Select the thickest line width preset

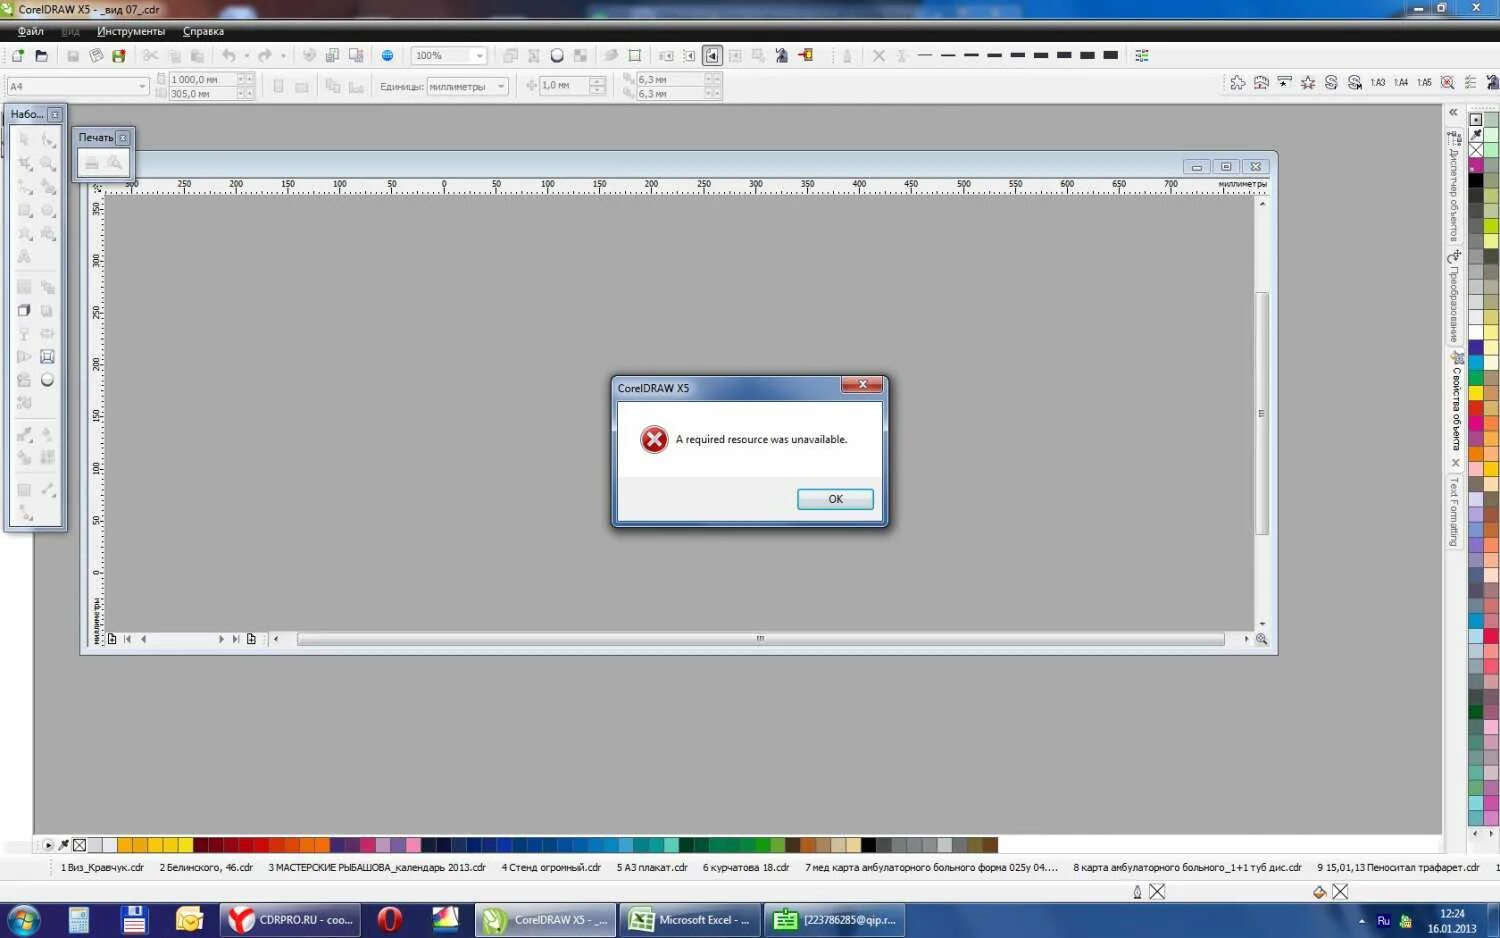point(1110,55)
